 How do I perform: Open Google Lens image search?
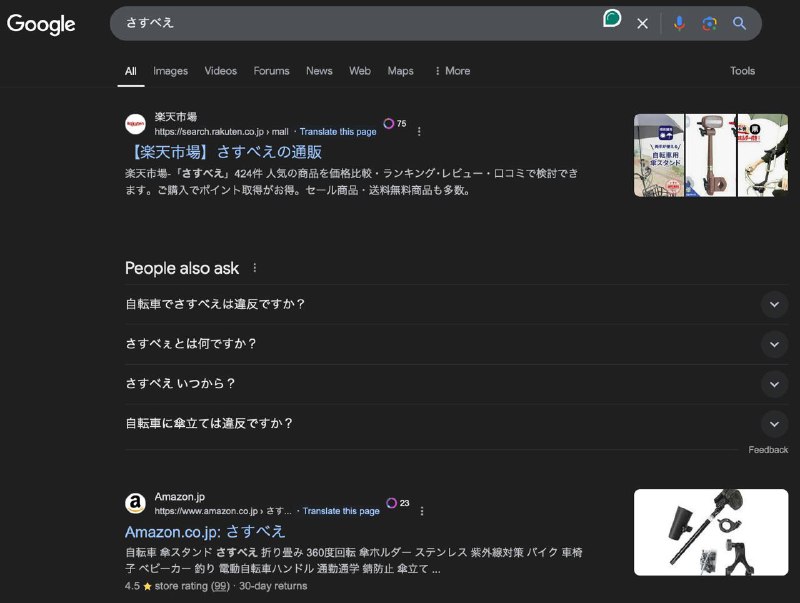708,23
